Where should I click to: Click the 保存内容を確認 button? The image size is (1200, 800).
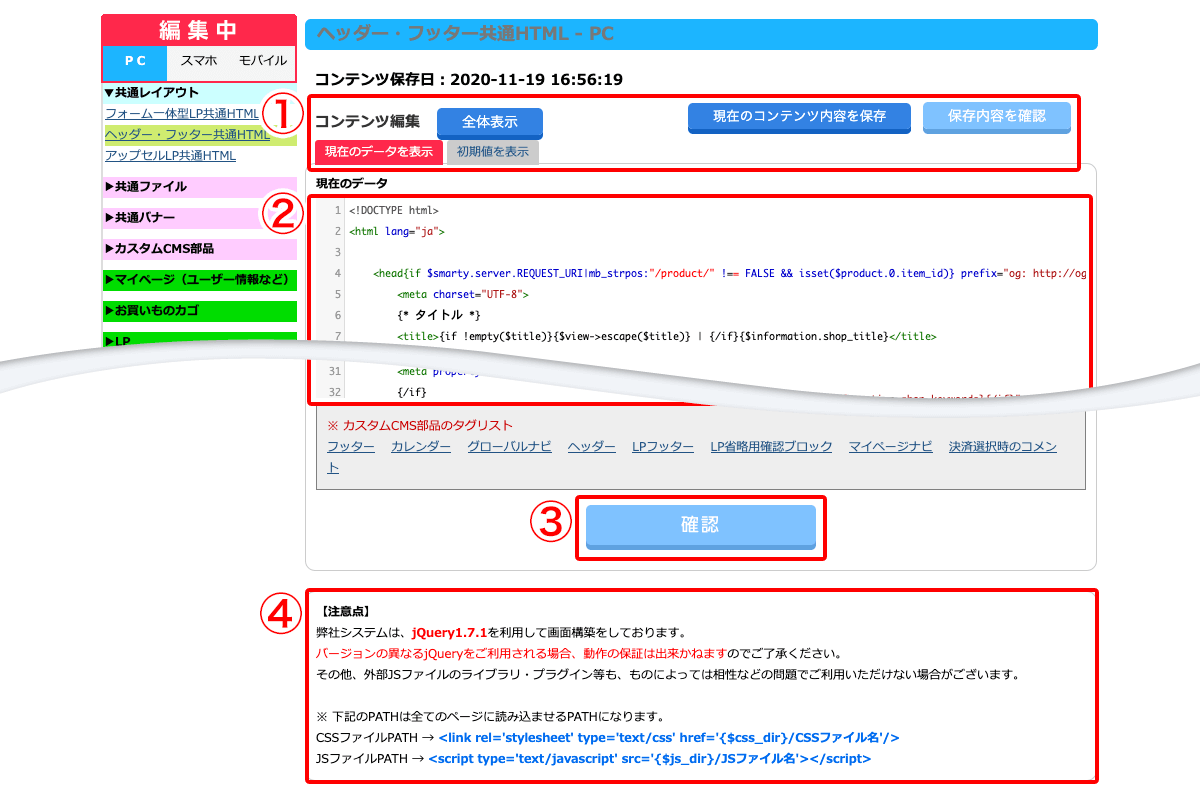(997, 117)
